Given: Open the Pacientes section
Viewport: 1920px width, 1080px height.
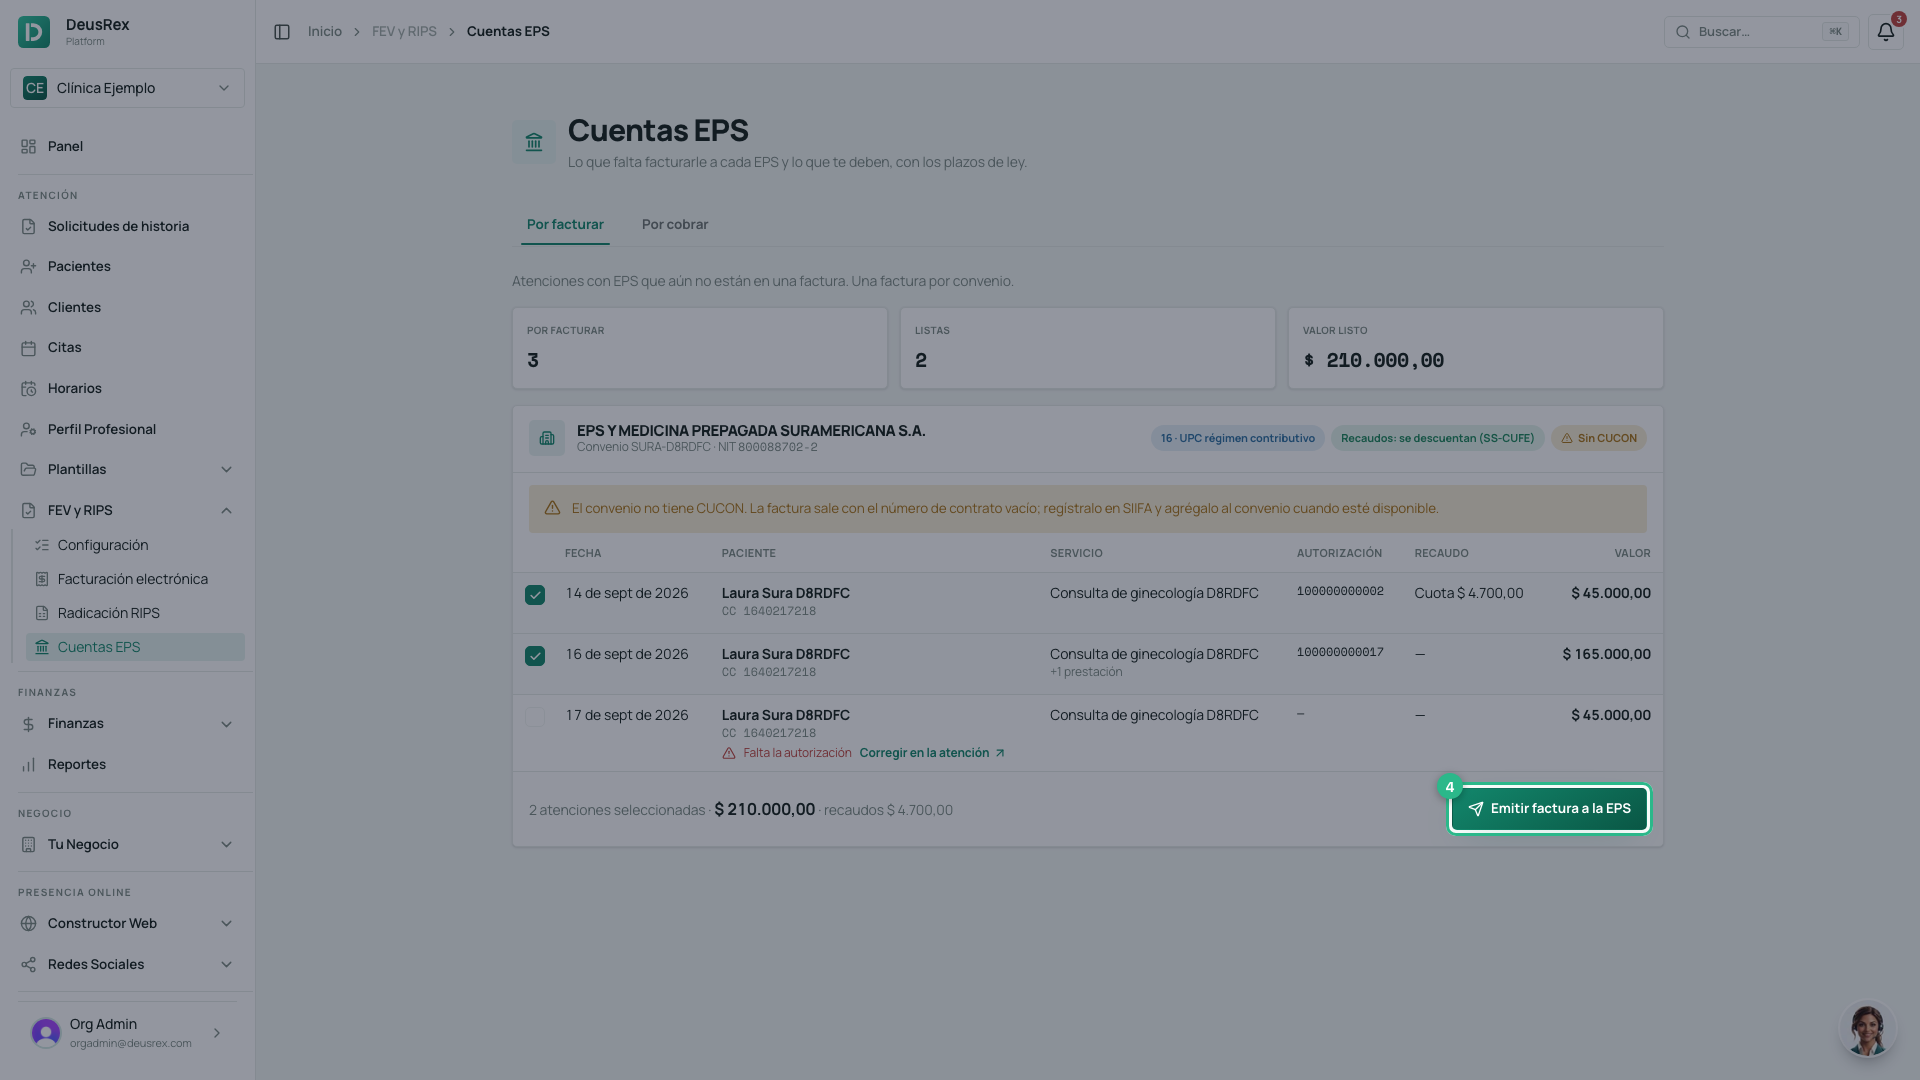Looking at the screenshot, I should pyautogui.click(x=127, y=266).
